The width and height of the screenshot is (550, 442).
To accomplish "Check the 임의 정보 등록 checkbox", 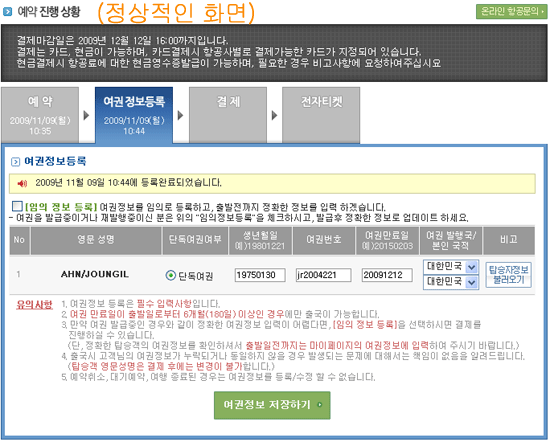I will coord(17,206).
